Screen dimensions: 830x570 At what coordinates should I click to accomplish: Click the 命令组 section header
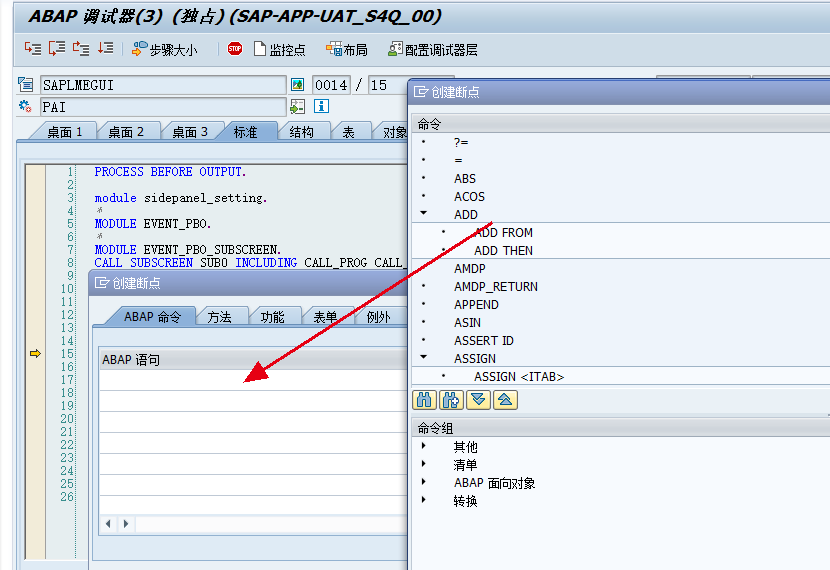[x=621, y=428]
